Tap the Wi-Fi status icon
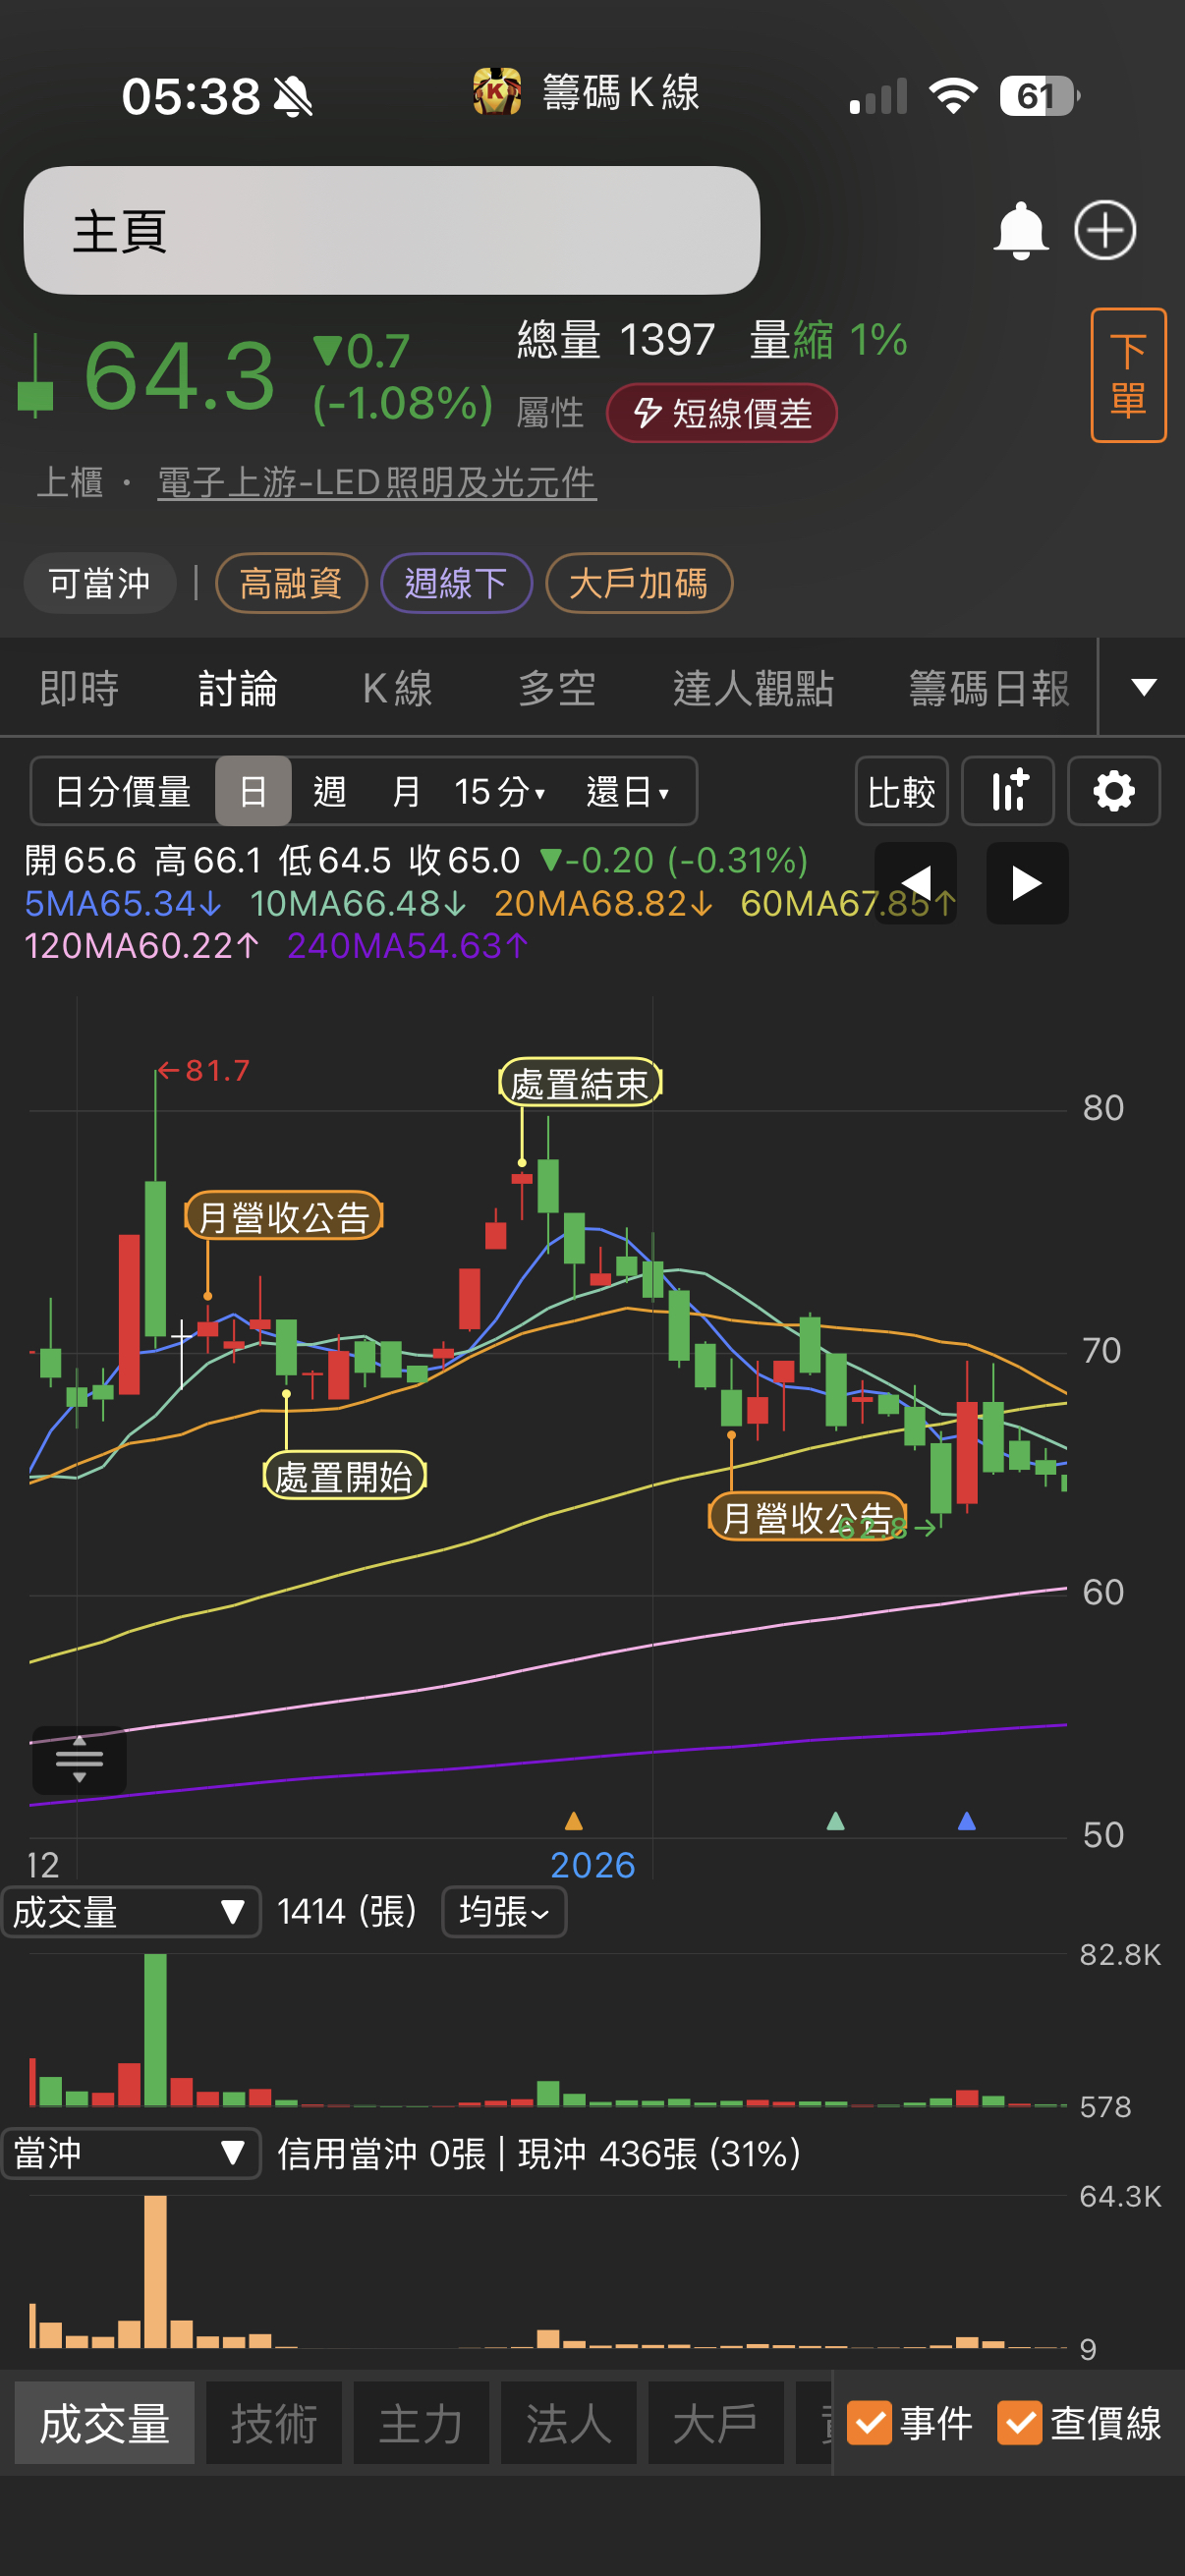The width and height of the screenshot is (1185, 2576). pyautogui.click(x=953, y=96)
